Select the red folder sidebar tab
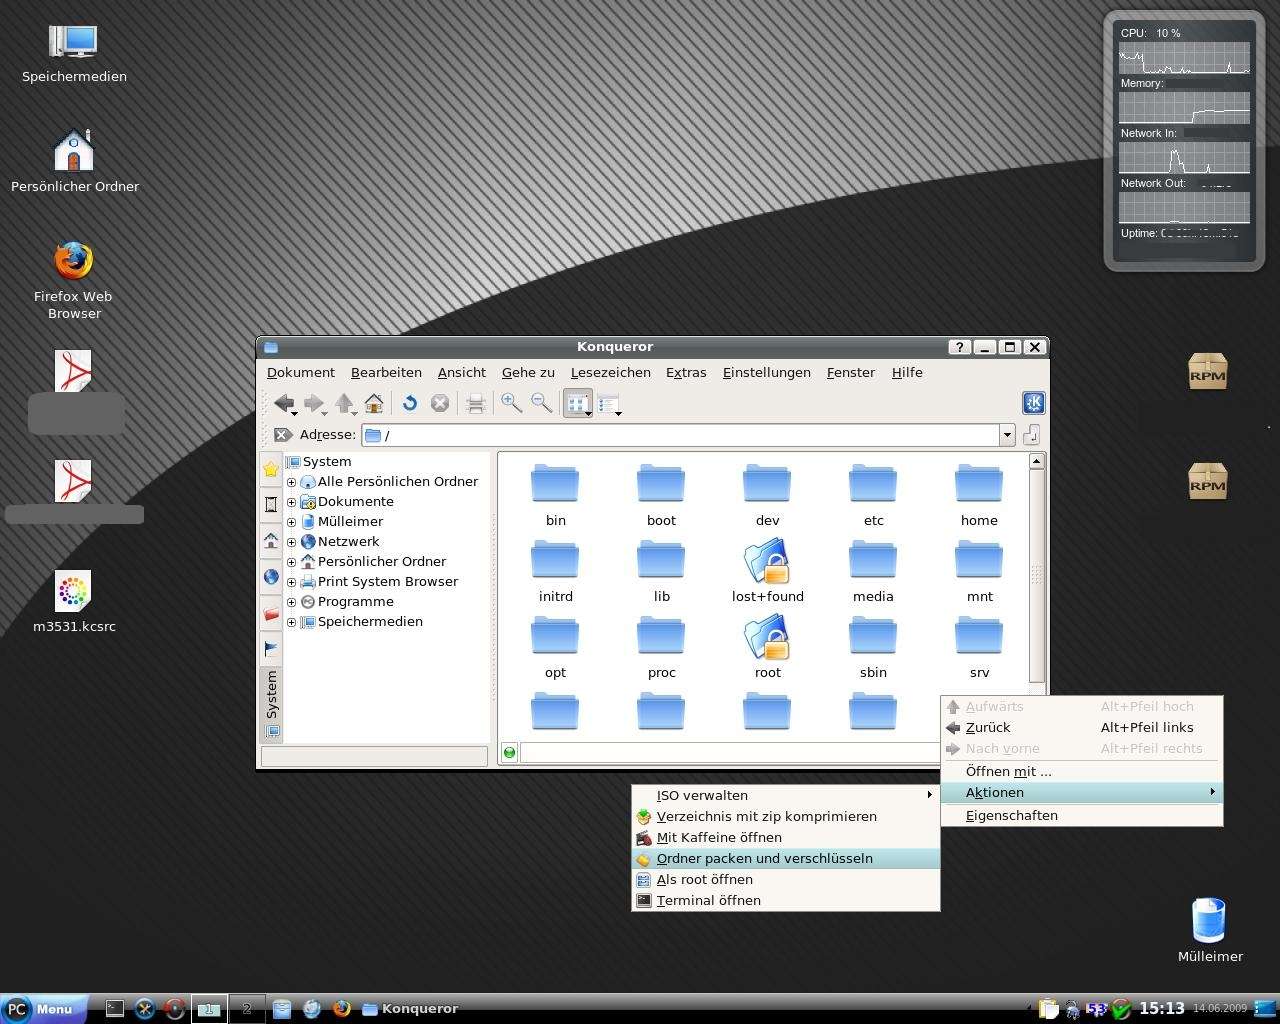Screen dimensions: 1280x1024 point(271,613)
